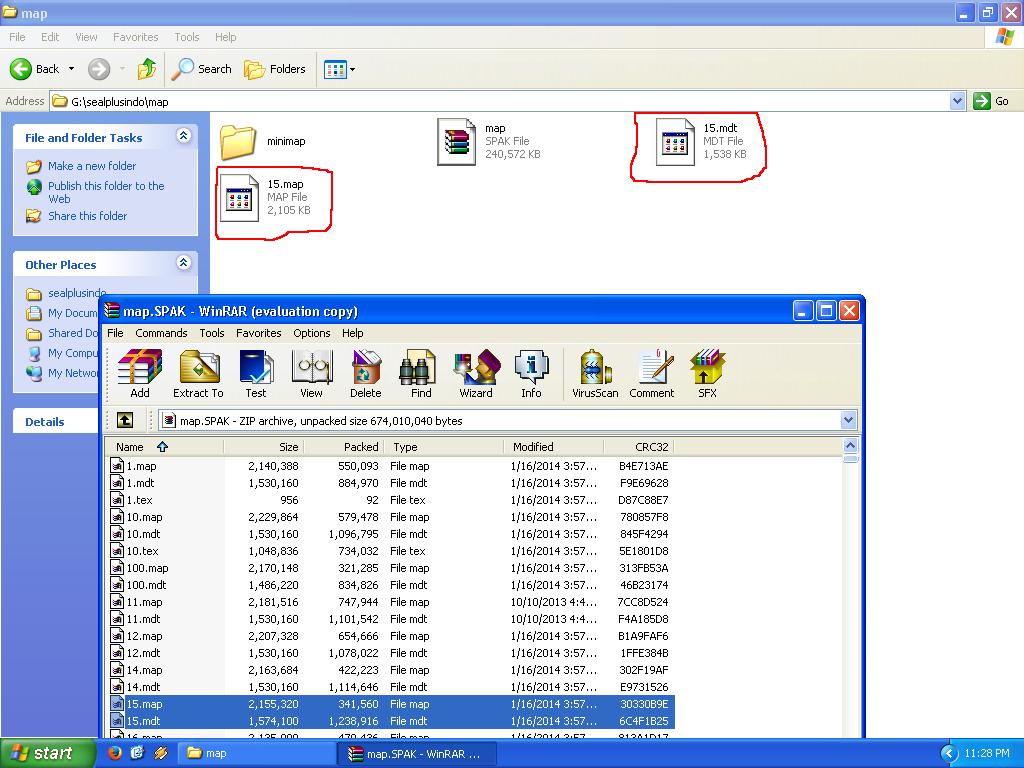The height and width of the screenshot is (768, 1024).
Task: Open the Comment tool
Action: click(652, 374)
